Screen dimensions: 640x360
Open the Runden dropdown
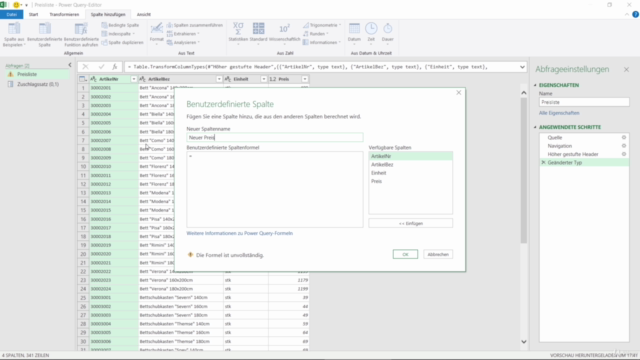coord(316,34)
